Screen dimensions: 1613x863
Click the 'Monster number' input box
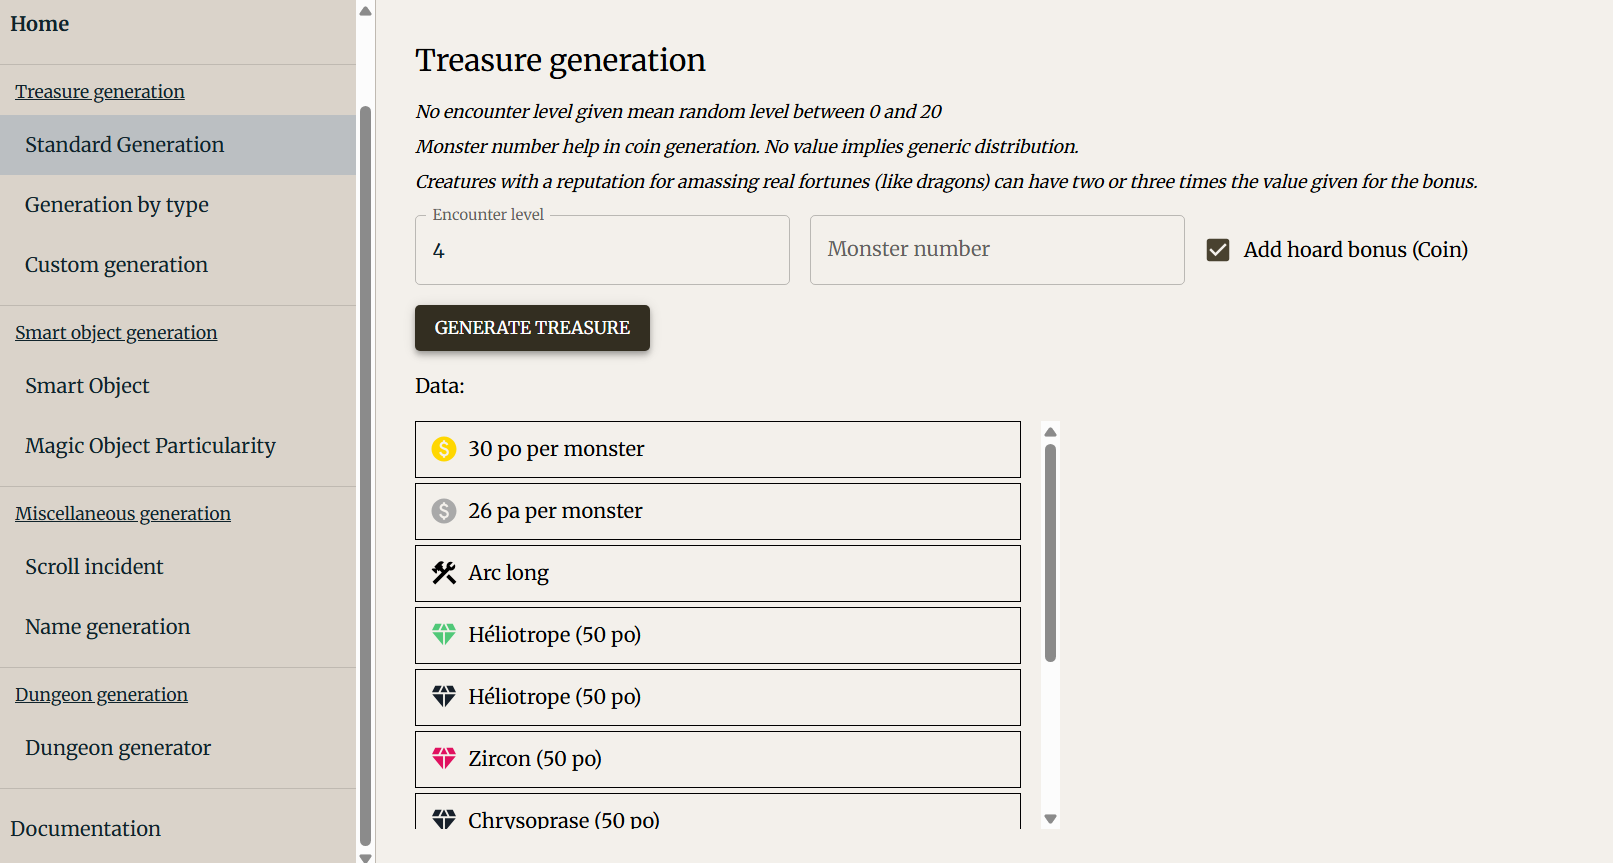(x=996, y=249)
